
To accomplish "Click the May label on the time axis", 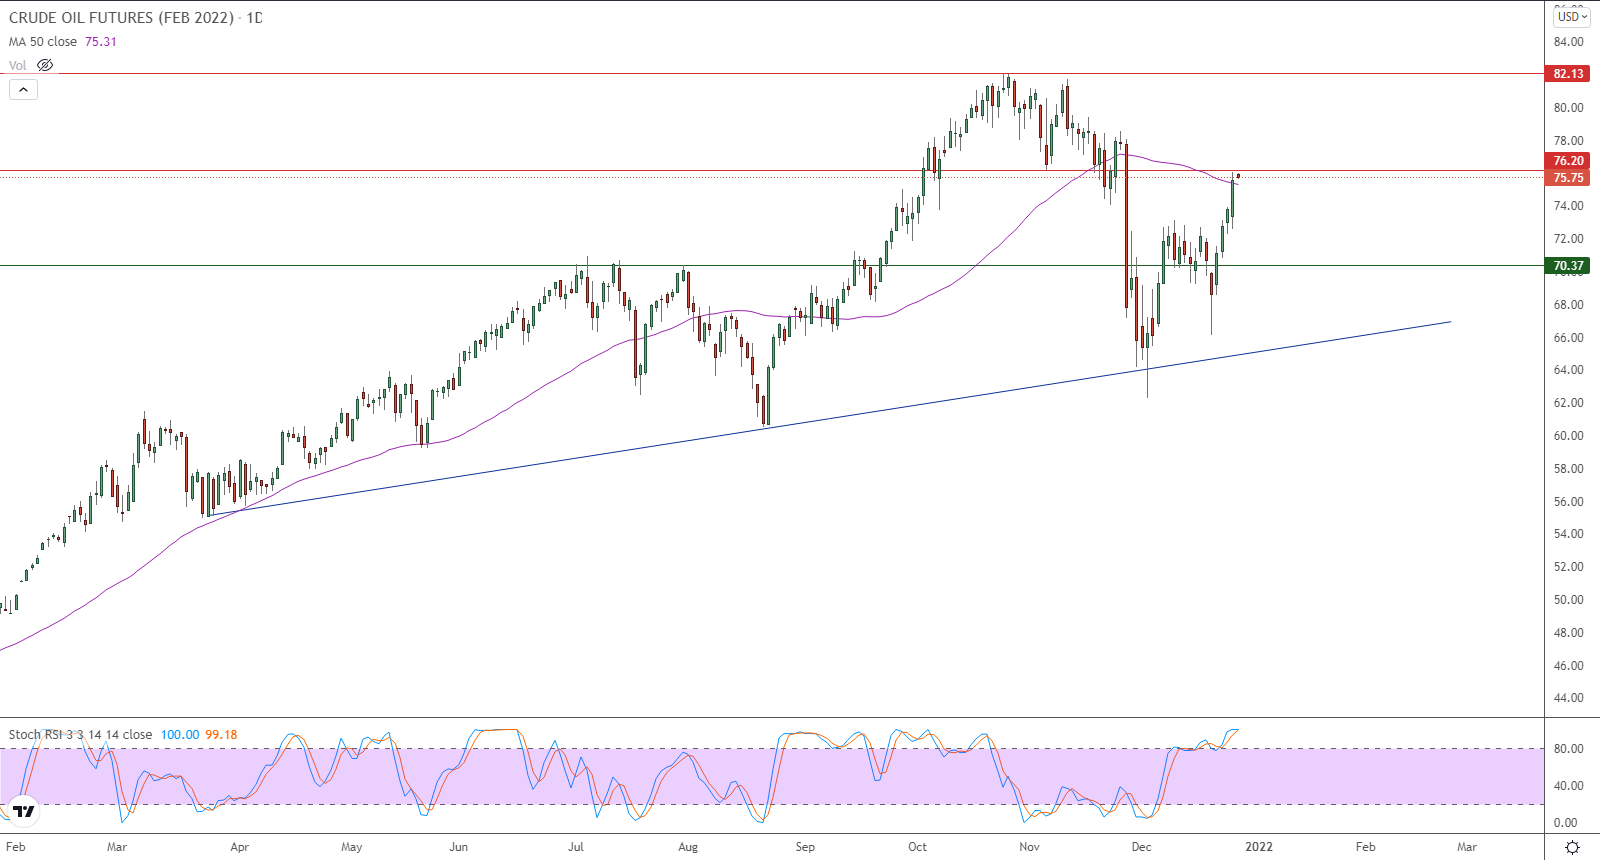I will tap(352, 847).
